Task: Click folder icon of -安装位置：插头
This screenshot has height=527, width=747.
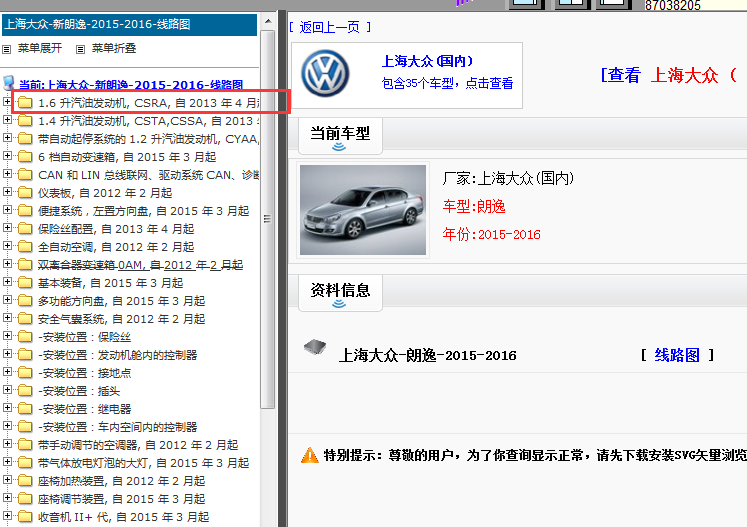Action: tap(25, 391)
